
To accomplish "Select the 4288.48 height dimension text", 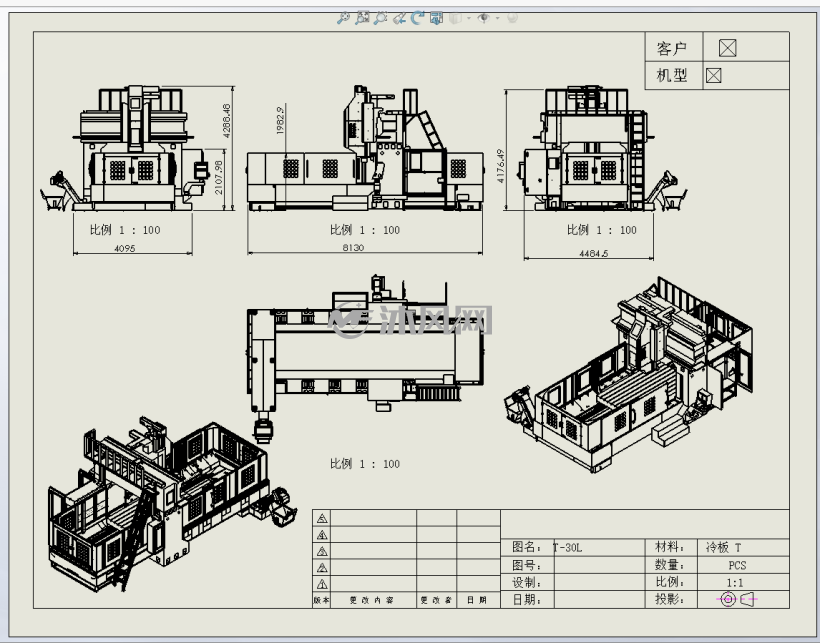I will 226,121.
